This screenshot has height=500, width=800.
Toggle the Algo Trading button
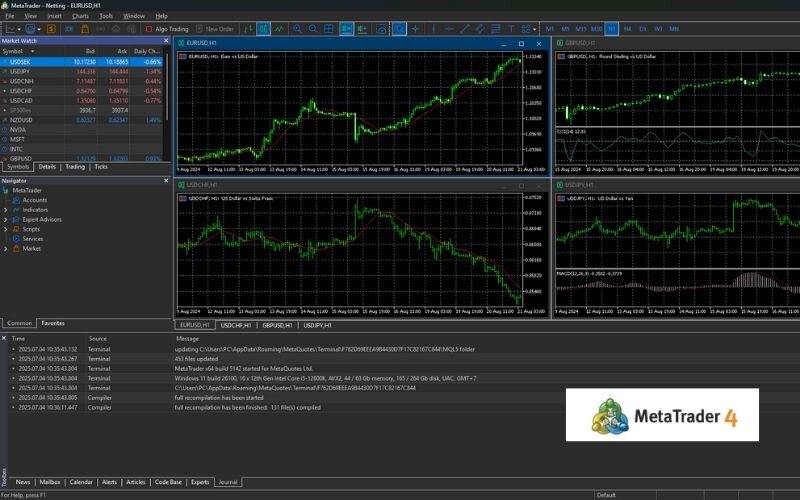tap(167, 29)
